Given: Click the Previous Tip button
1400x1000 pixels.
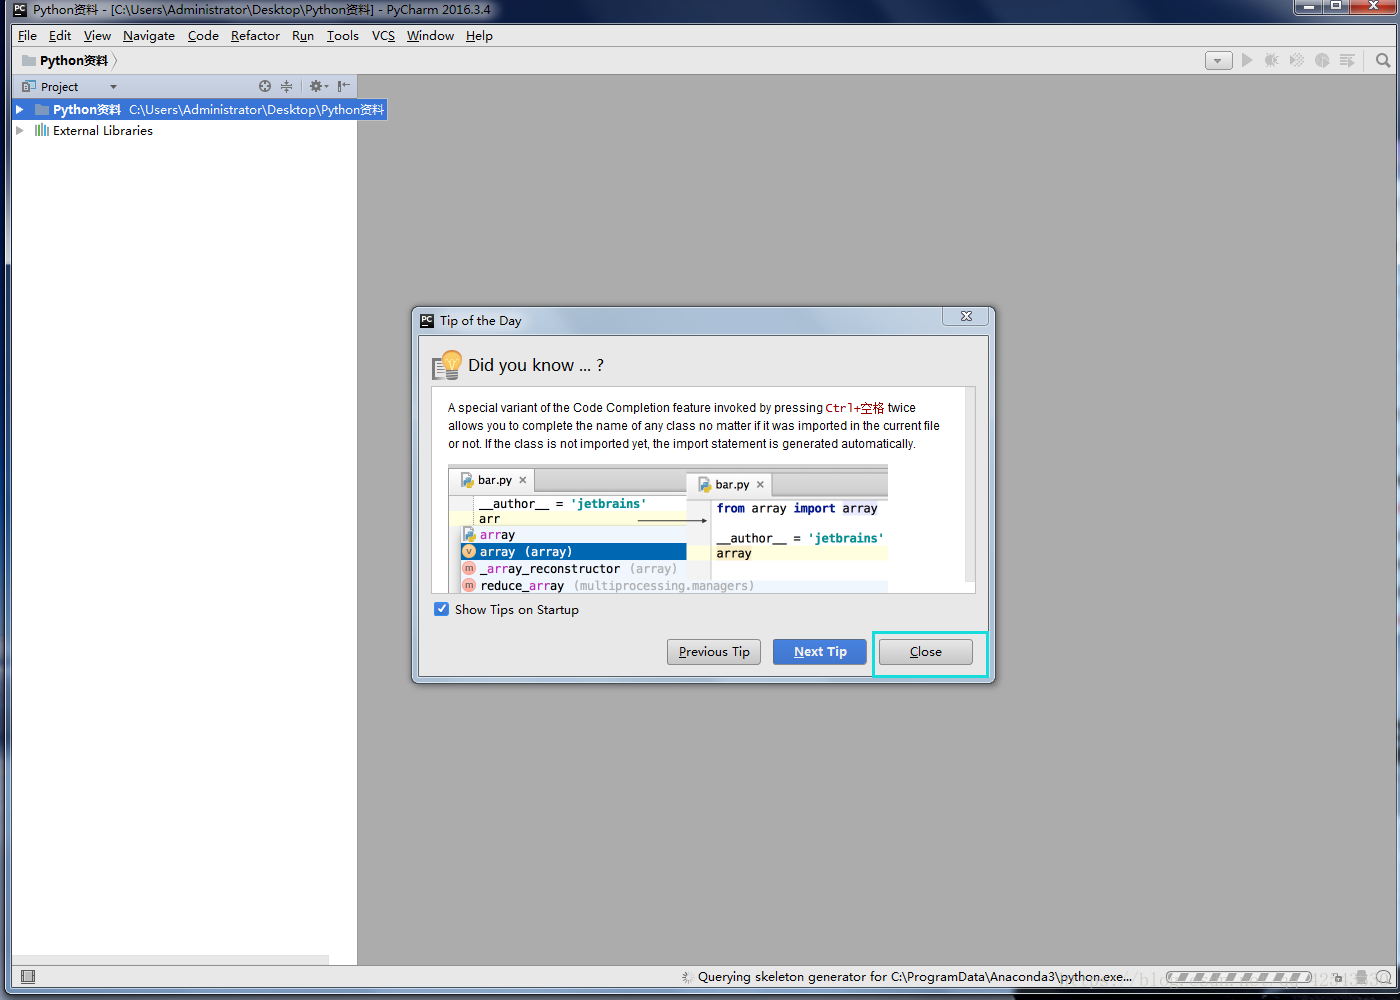Looking at the screenshot, I should click(714, 652).
